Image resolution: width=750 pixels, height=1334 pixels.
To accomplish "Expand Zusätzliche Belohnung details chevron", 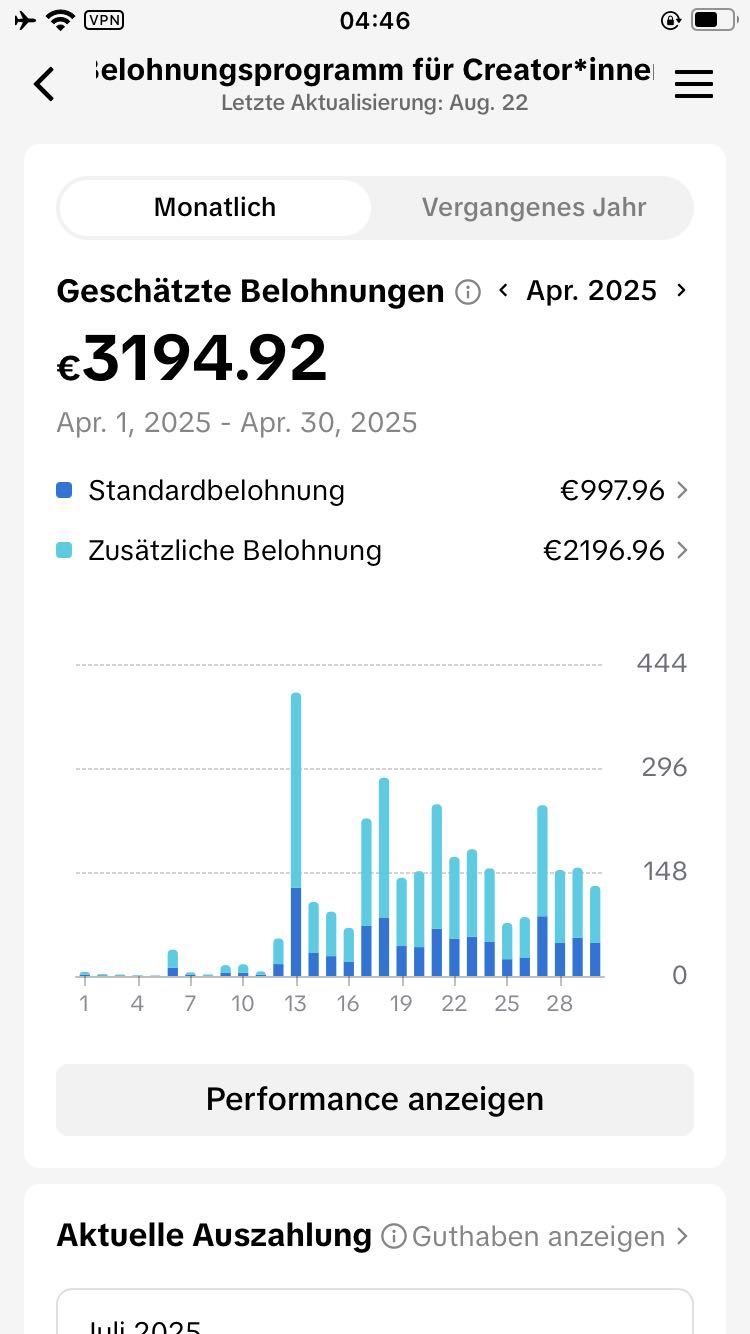I will tap(682, 550).
